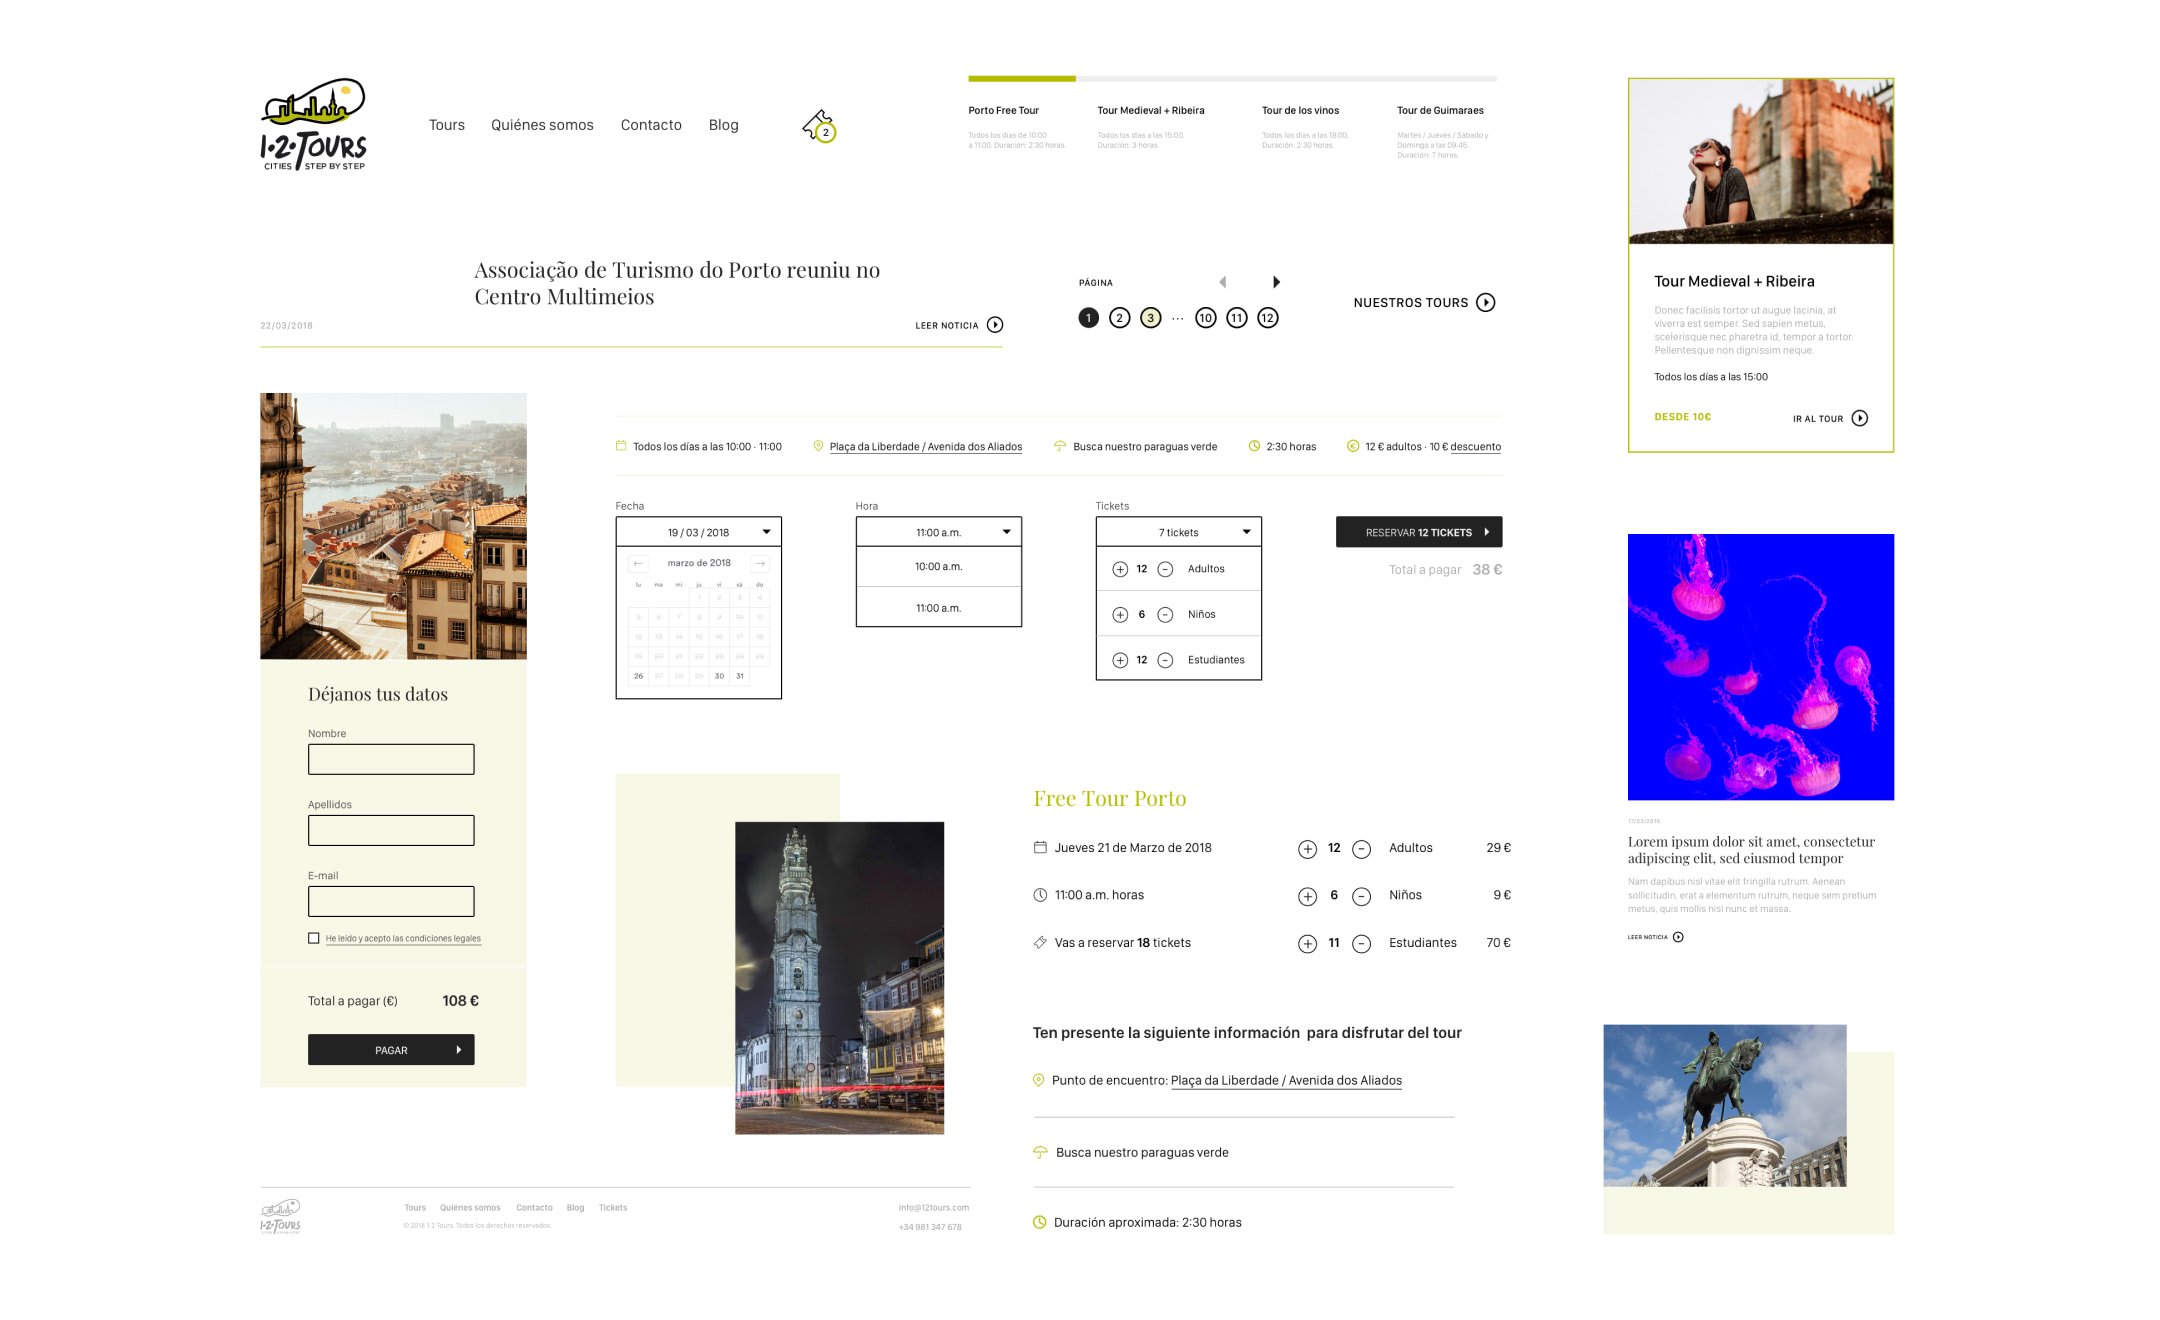
Task: Remove a Niños ticket in Free Tour summary
Action: (1361, 896)
